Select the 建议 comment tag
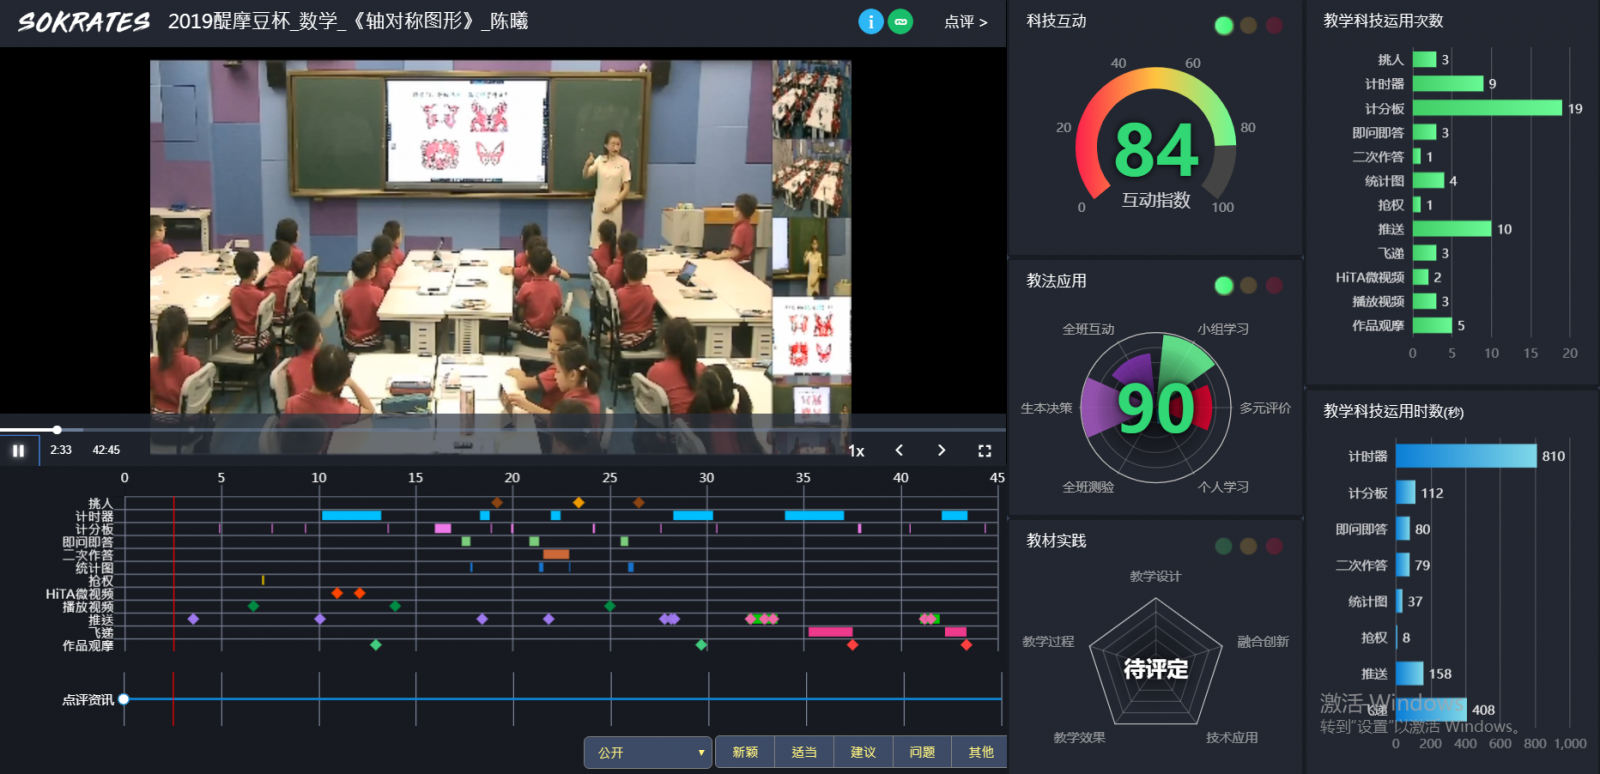 tap(863, 752)
